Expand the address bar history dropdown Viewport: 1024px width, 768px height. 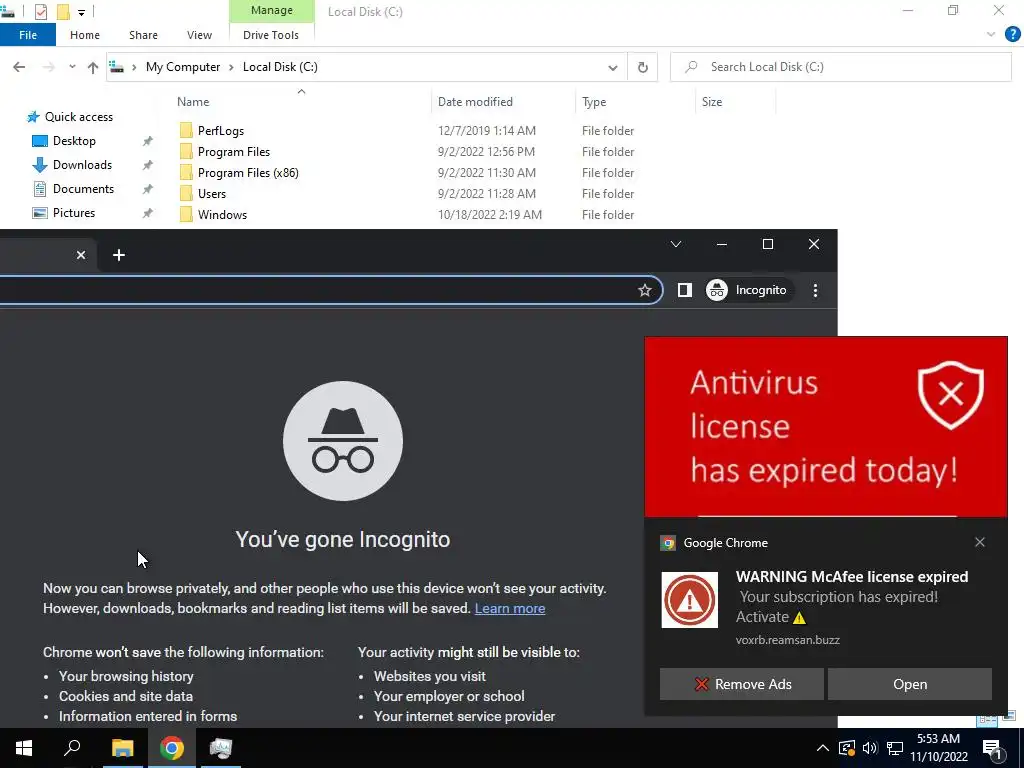tap(613, 67)
